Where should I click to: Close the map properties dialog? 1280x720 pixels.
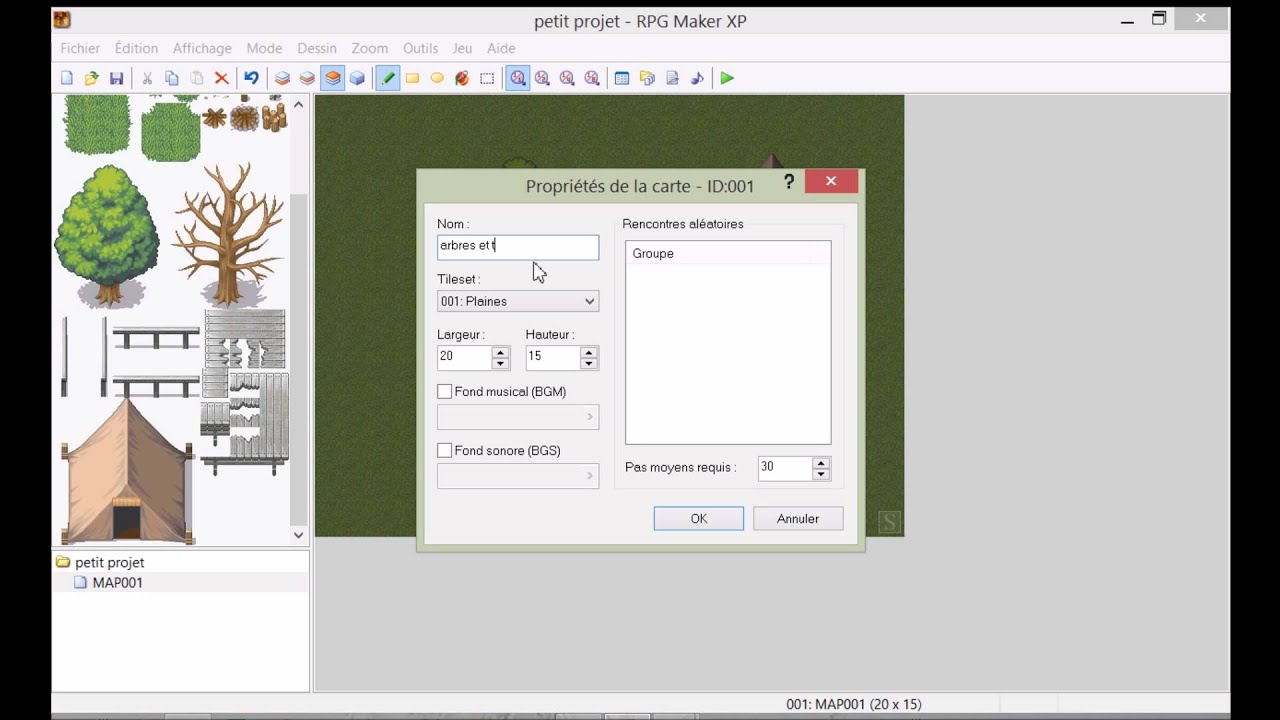coord(831,181)
